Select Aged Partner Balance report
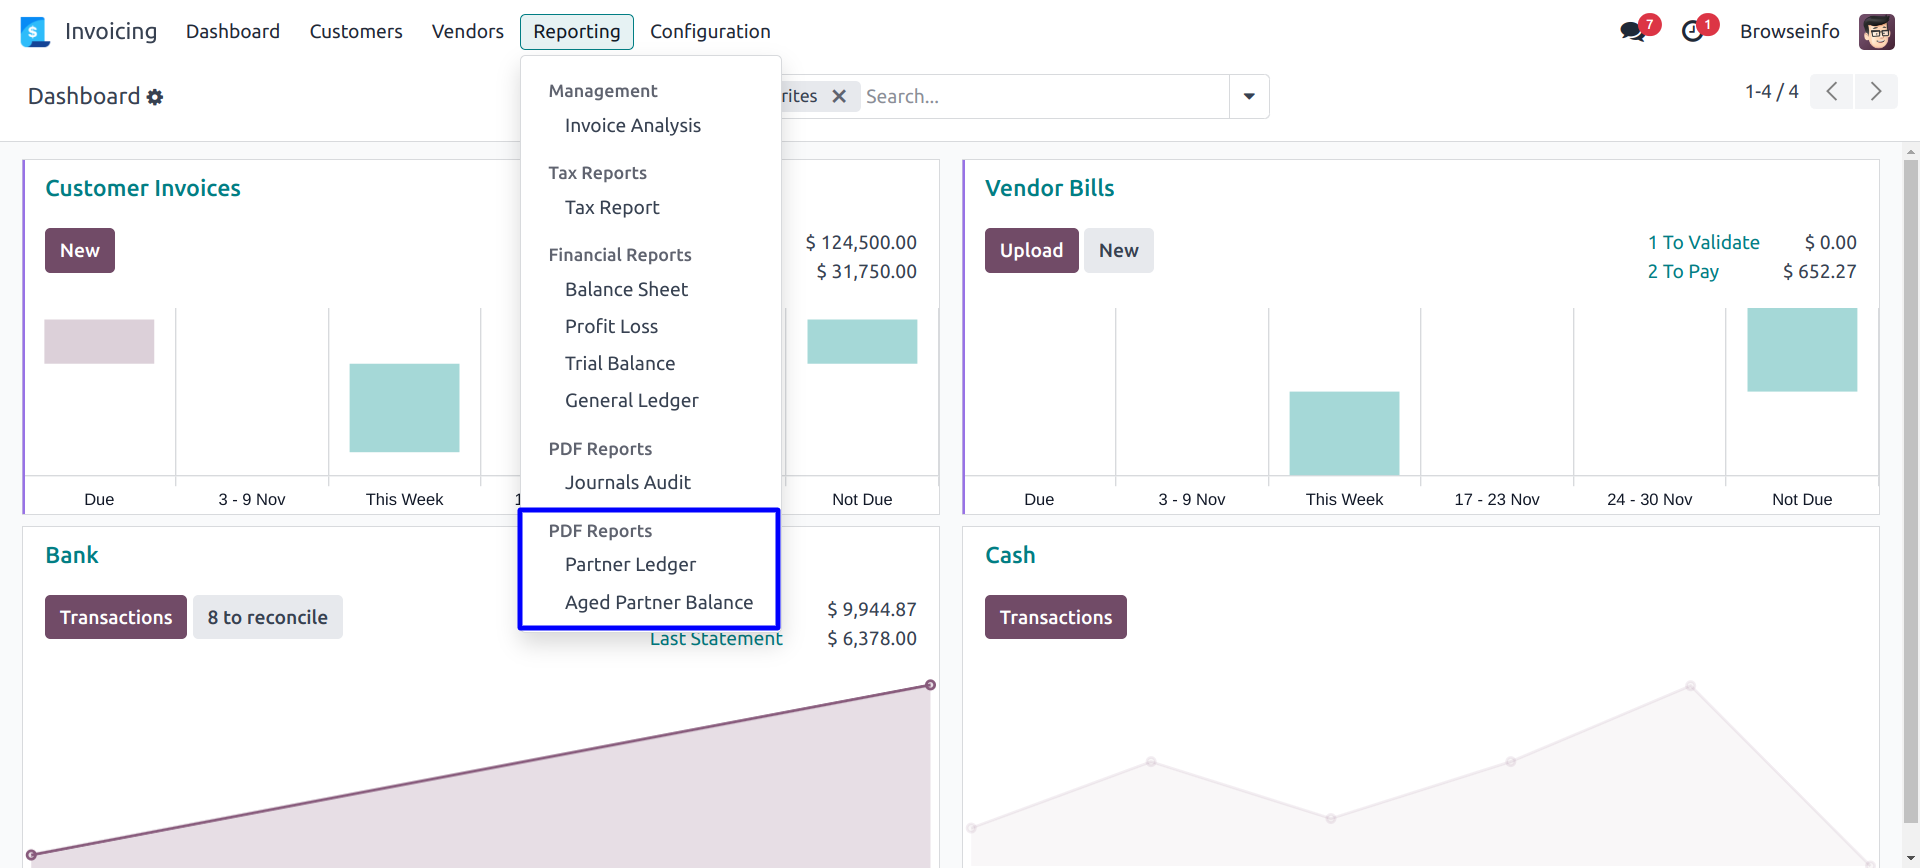Image resolution: width=1920 pixels, height=868 pixels. click(659, 602)
